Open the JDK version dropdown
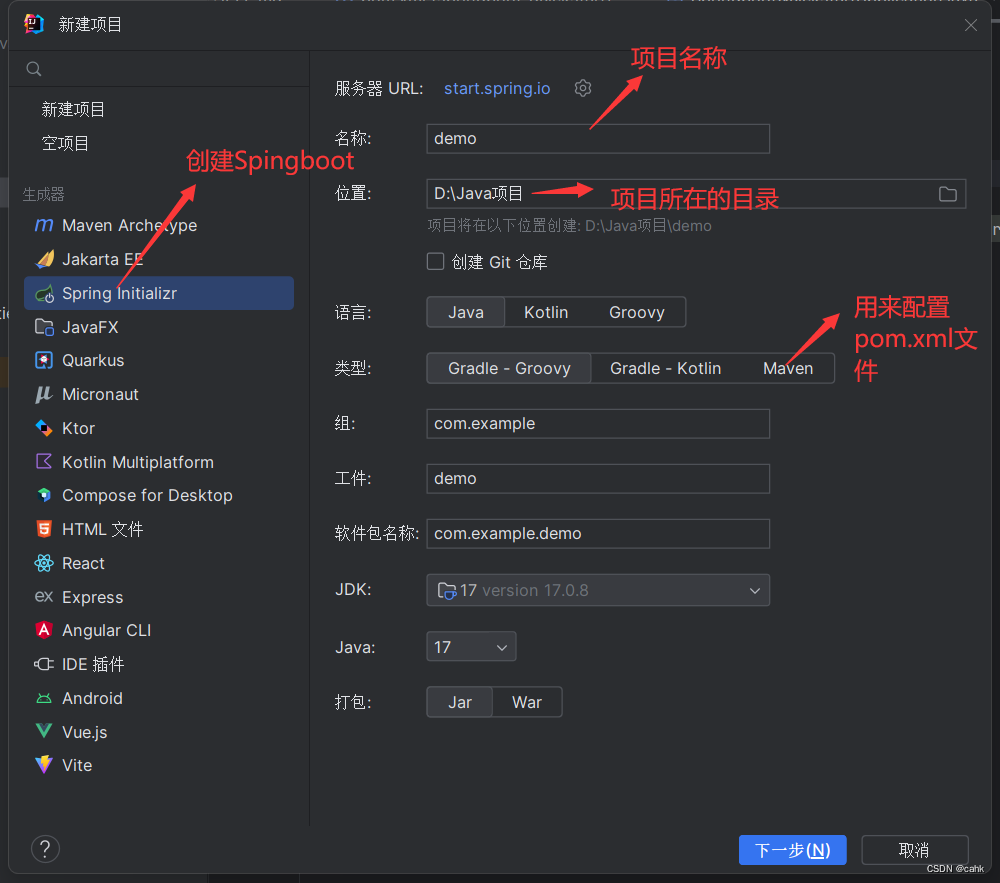This screenshot has height=883, width=1000. tap(598, 590)
